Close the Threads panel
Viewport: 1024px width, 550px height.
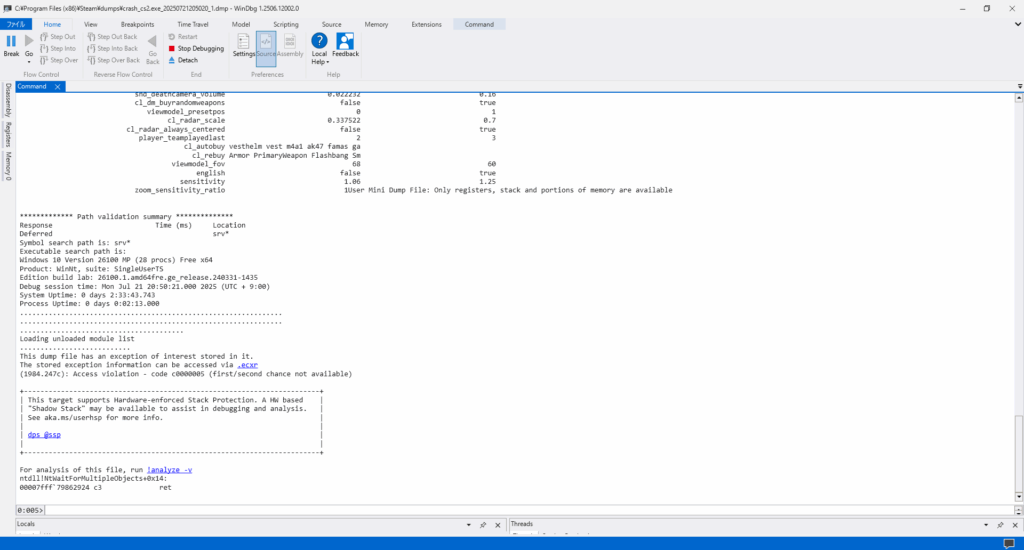[x=1015, y=525]
